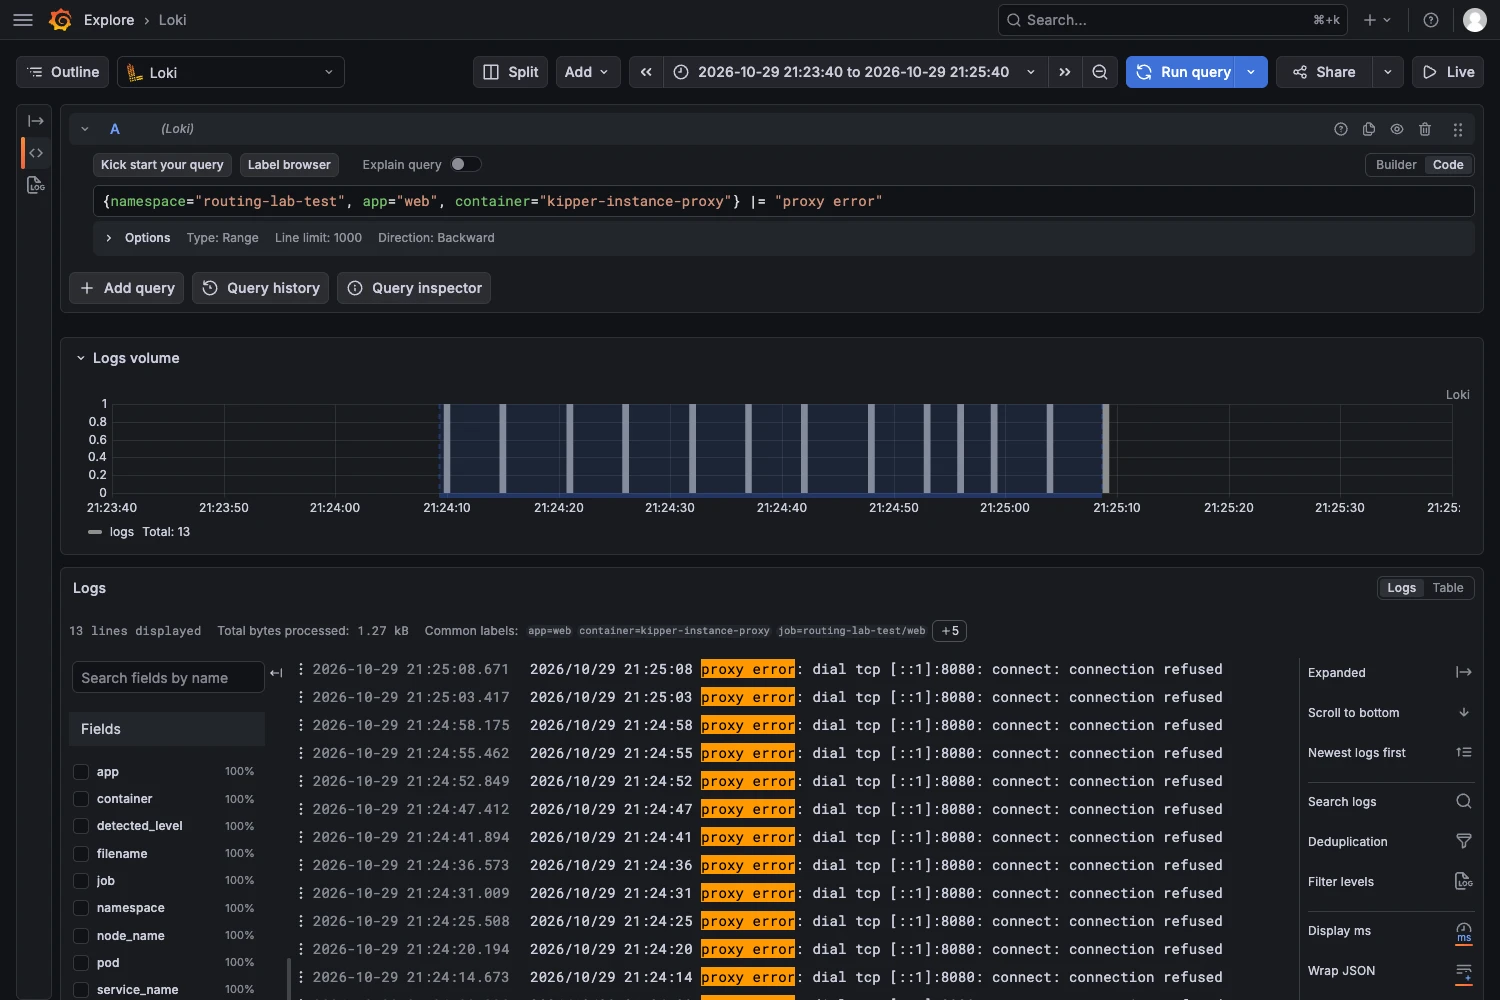1500x1000 pixels.
Task: Switch logs view to Table
Action: 1447,588
